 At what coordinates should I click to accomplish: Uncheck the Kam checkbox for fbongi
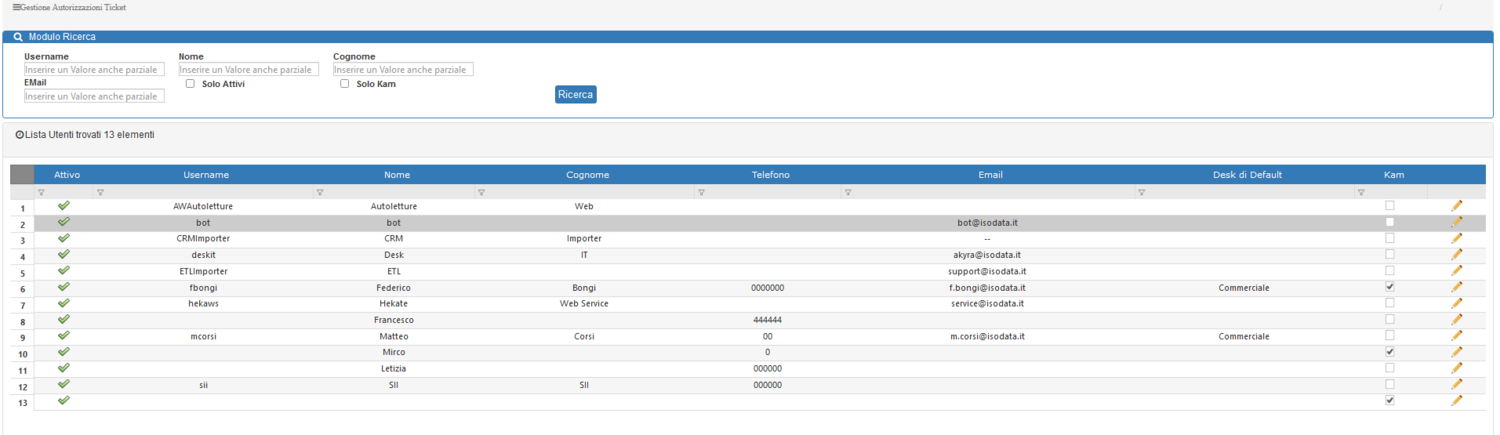[1390, 287]
